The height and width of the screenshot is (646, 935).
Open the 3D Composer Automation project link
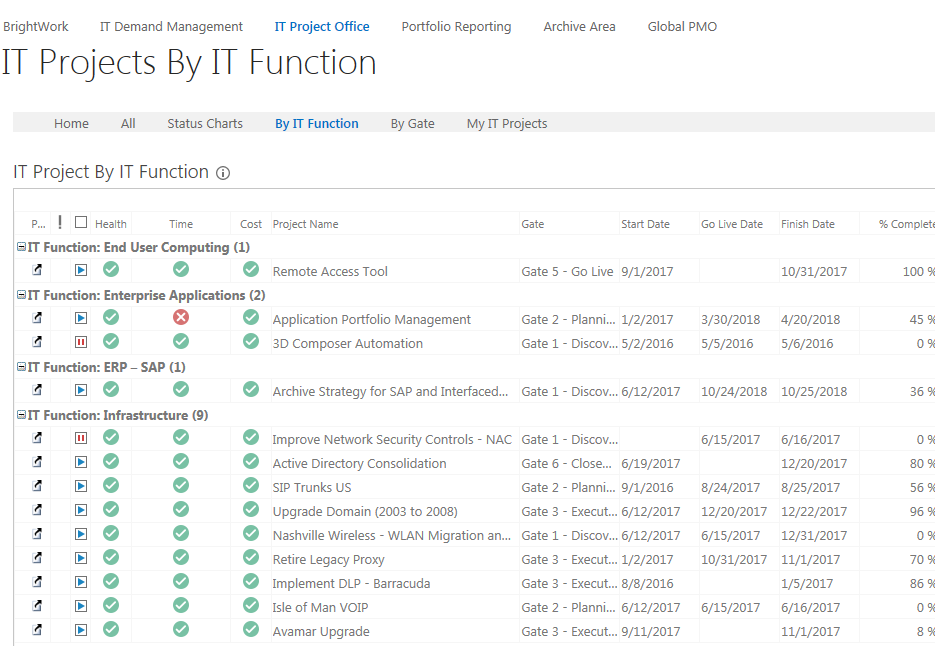pos(348,344)
